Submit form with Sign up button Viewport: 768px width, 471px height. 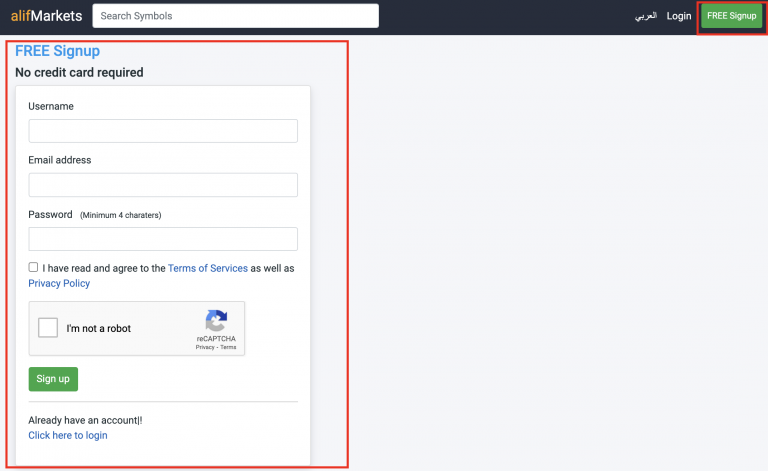(53, 379)
